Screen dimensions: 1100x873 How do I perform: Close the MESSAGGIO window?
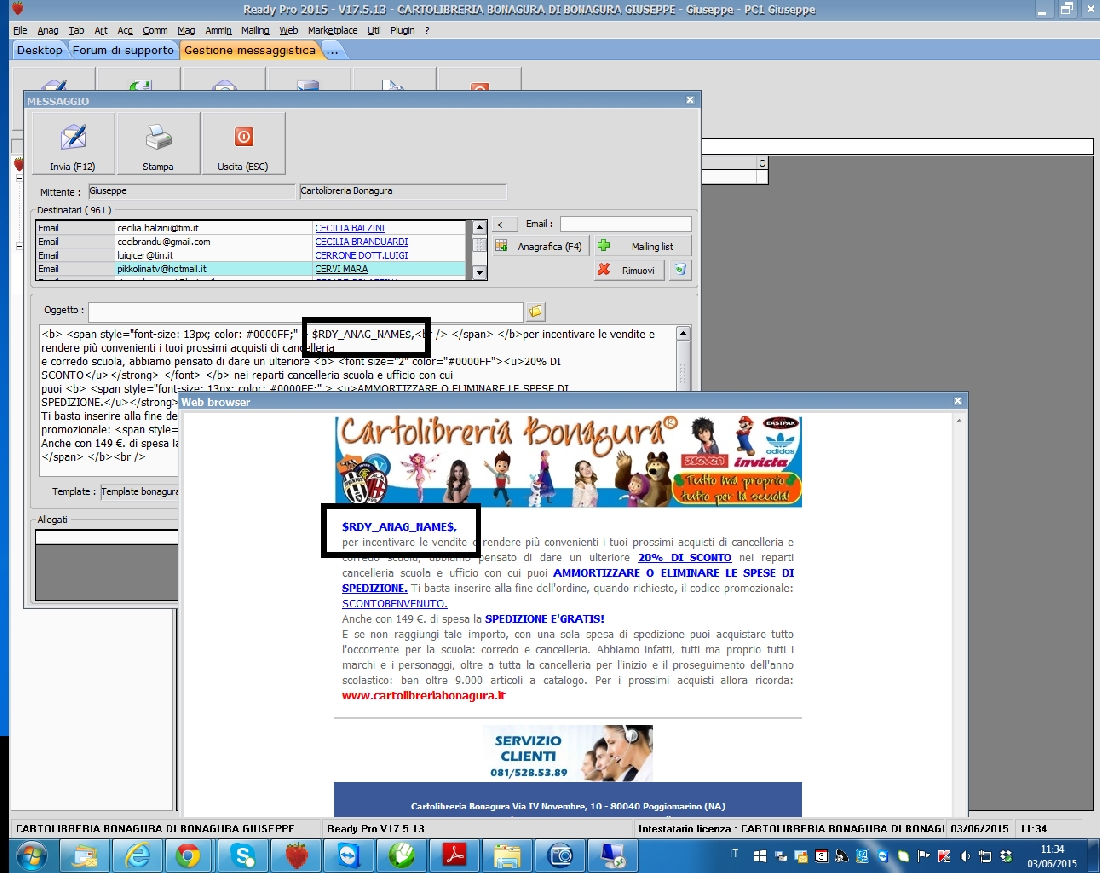[x=690, y=100]
